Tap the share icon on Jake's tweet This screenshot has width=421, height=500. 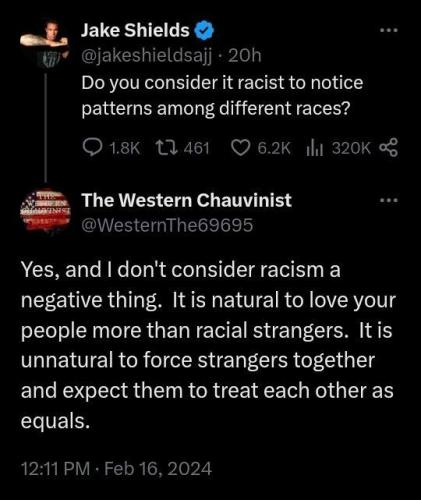click(x=389, y=148)
